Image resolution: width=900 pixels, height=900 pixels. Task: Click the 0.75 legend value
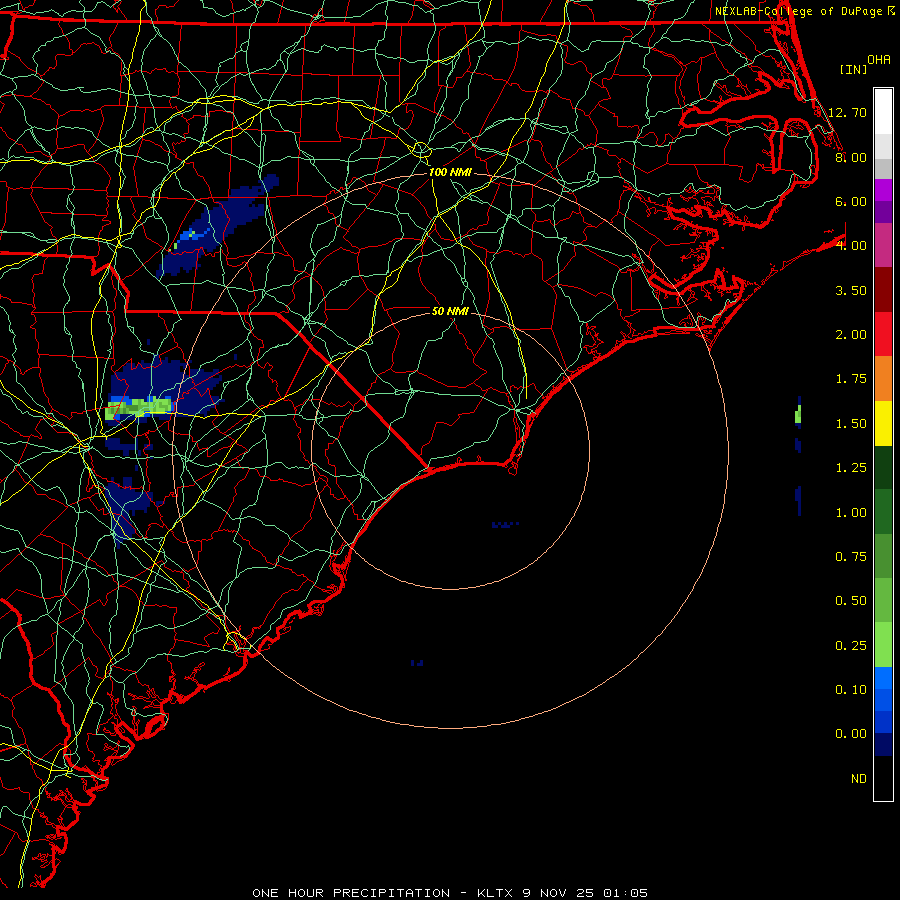point(851,557)
